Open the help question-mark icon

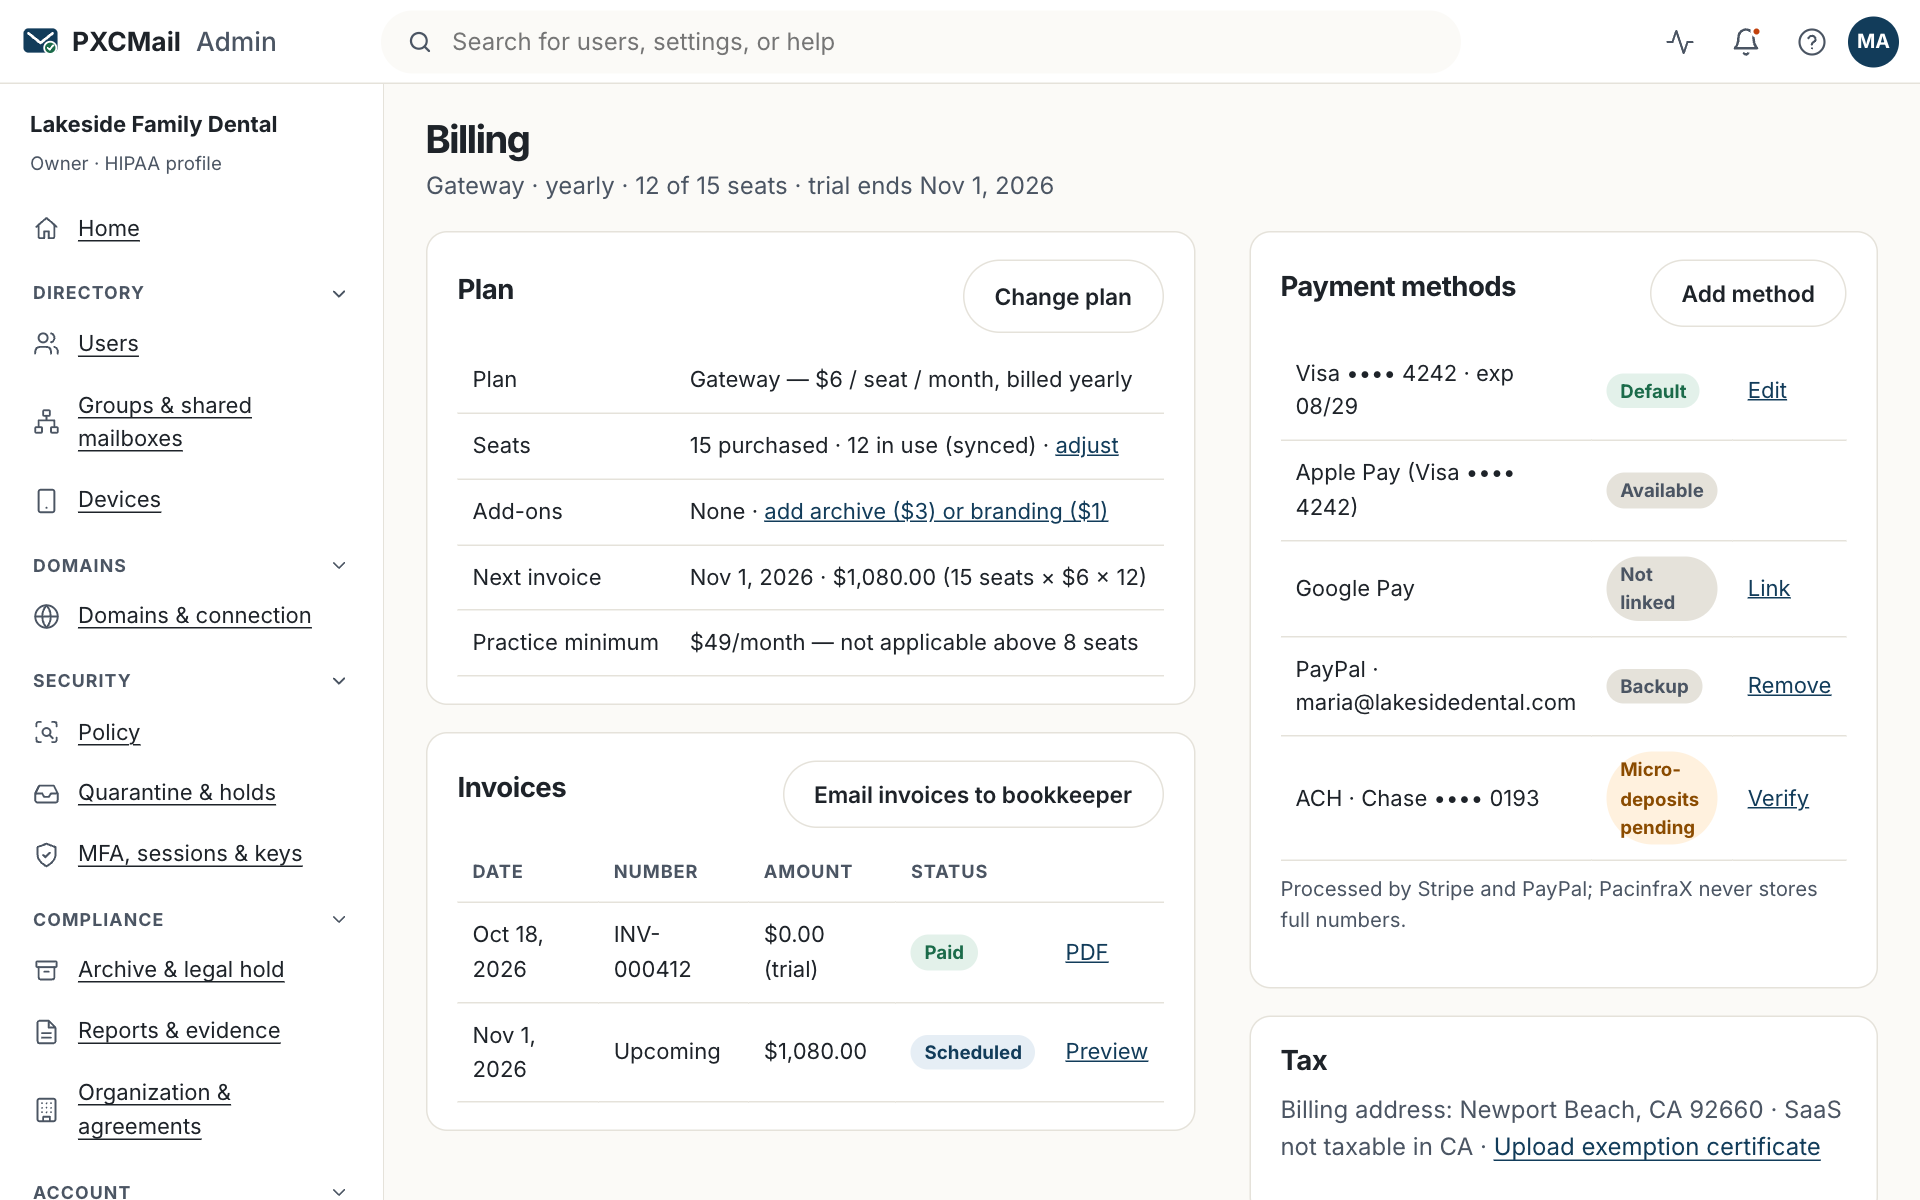pyautogui.click(x=1812, y=42)
